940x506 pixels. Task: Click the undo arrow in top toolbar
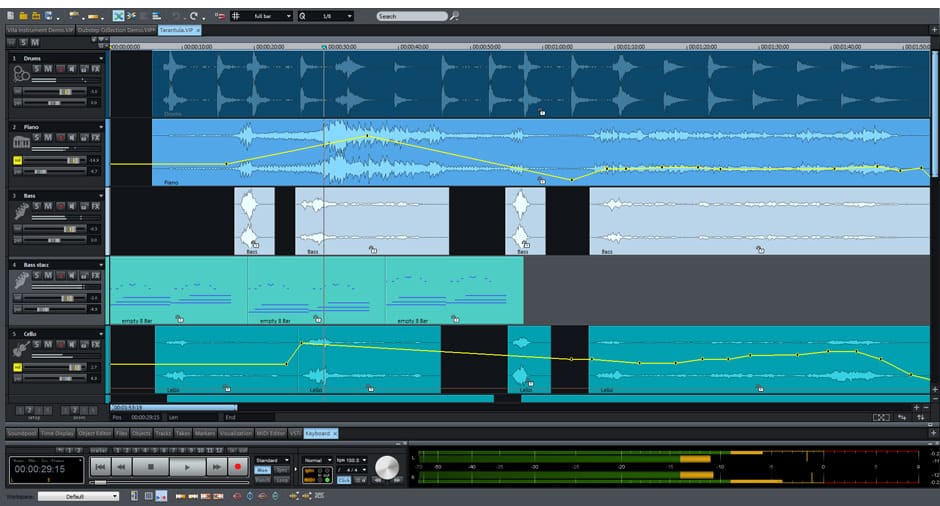176,16
